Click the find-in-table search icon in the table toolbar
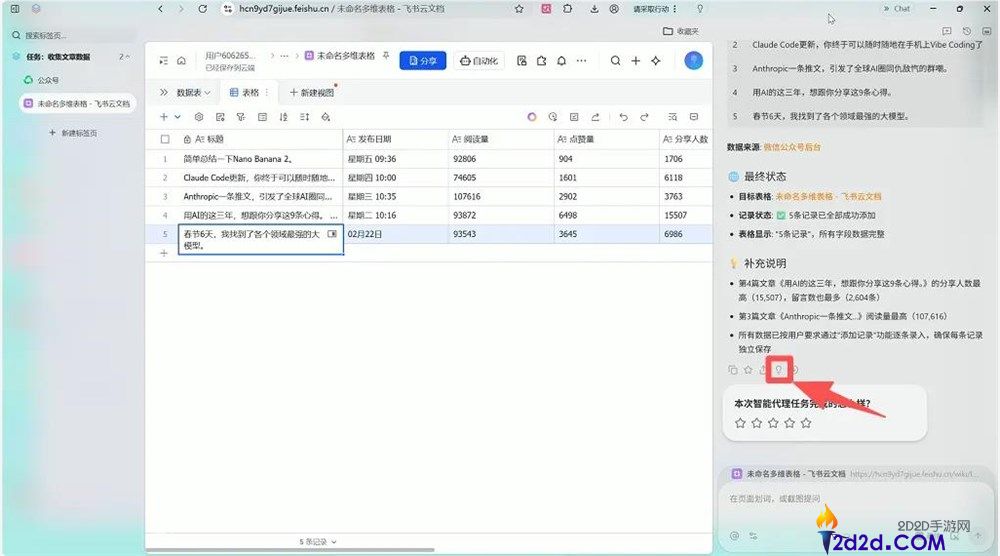The height and width of the screenshot is (556, 1000). coord(672,117)
